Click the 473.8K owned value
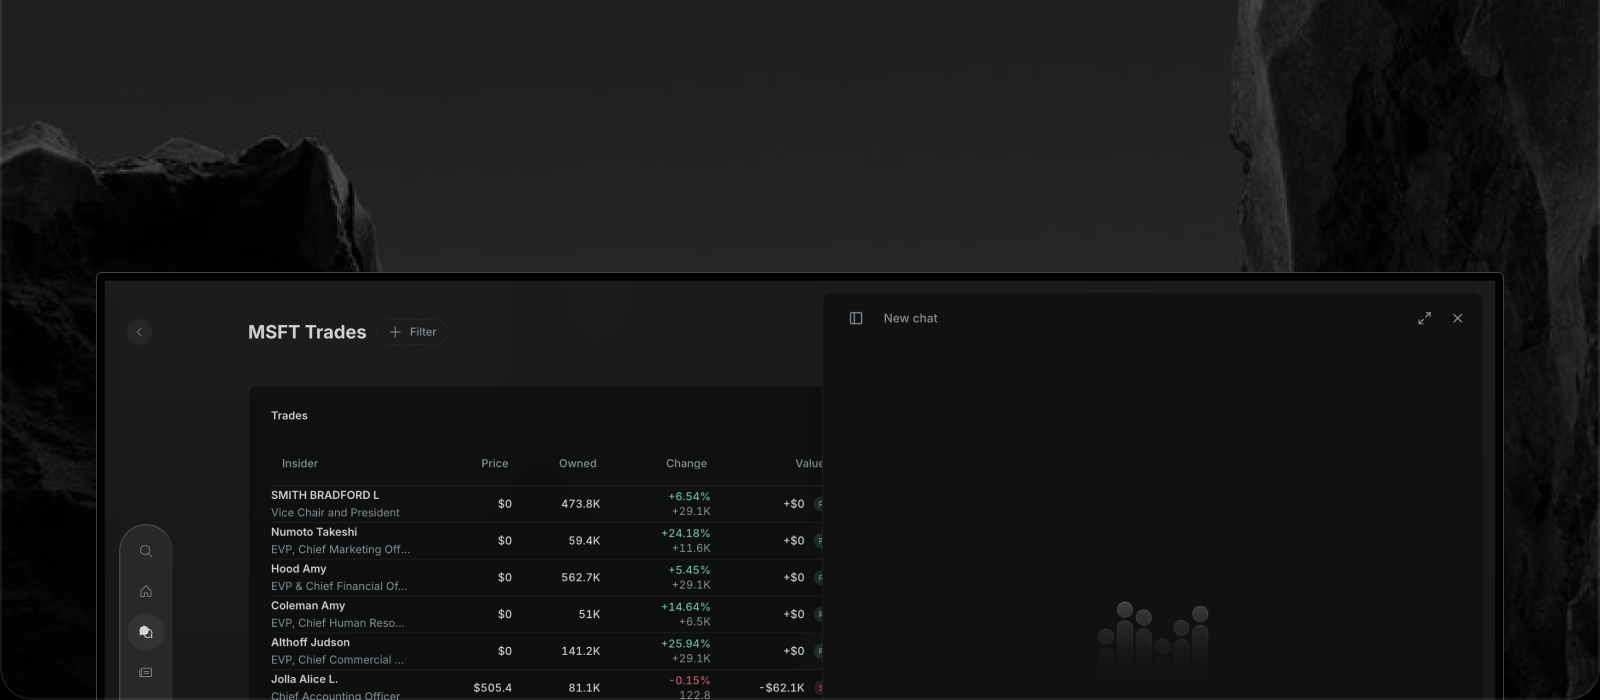The image size is (1600, 700). click(581, 504)
